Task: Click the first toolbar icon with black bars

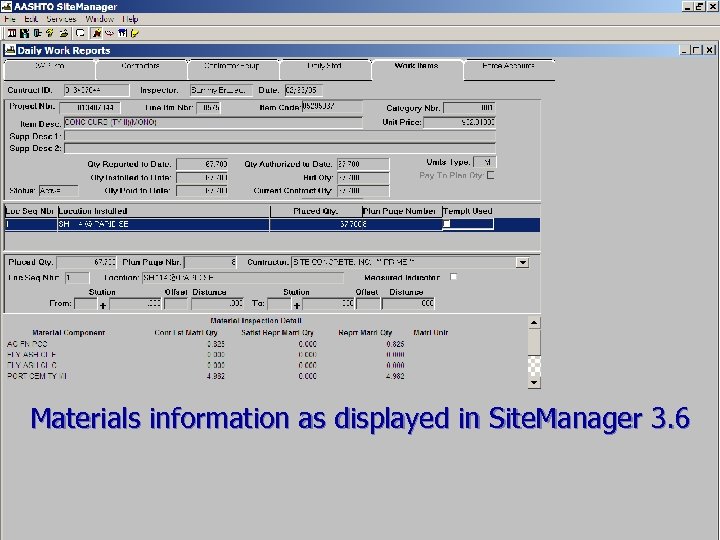Action: (12, 33)
